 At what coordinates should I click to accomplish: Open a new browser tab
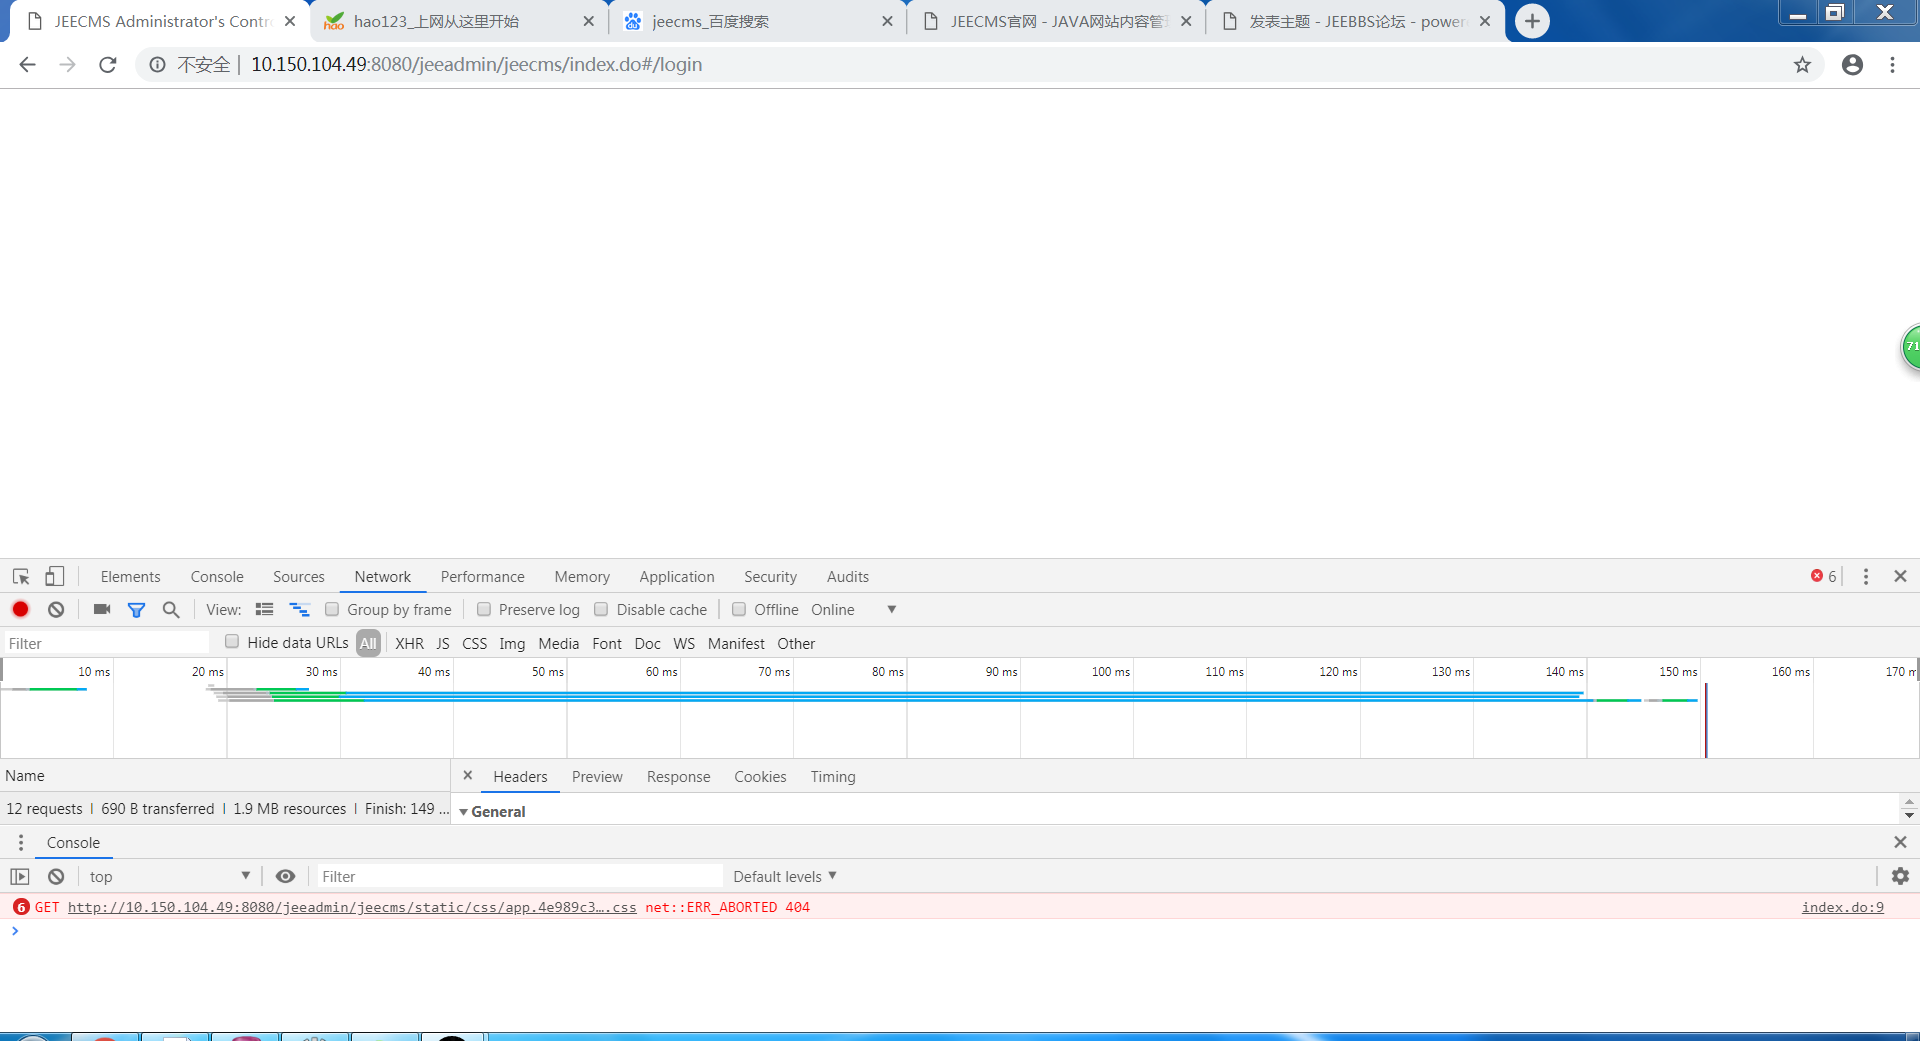point(1532,21)
